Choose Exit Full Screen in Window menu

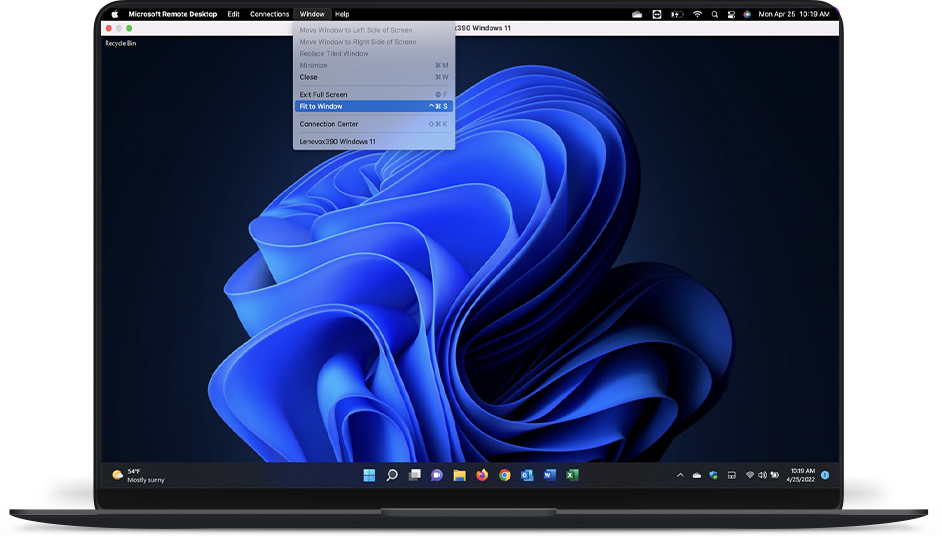(x=323, y=94)
